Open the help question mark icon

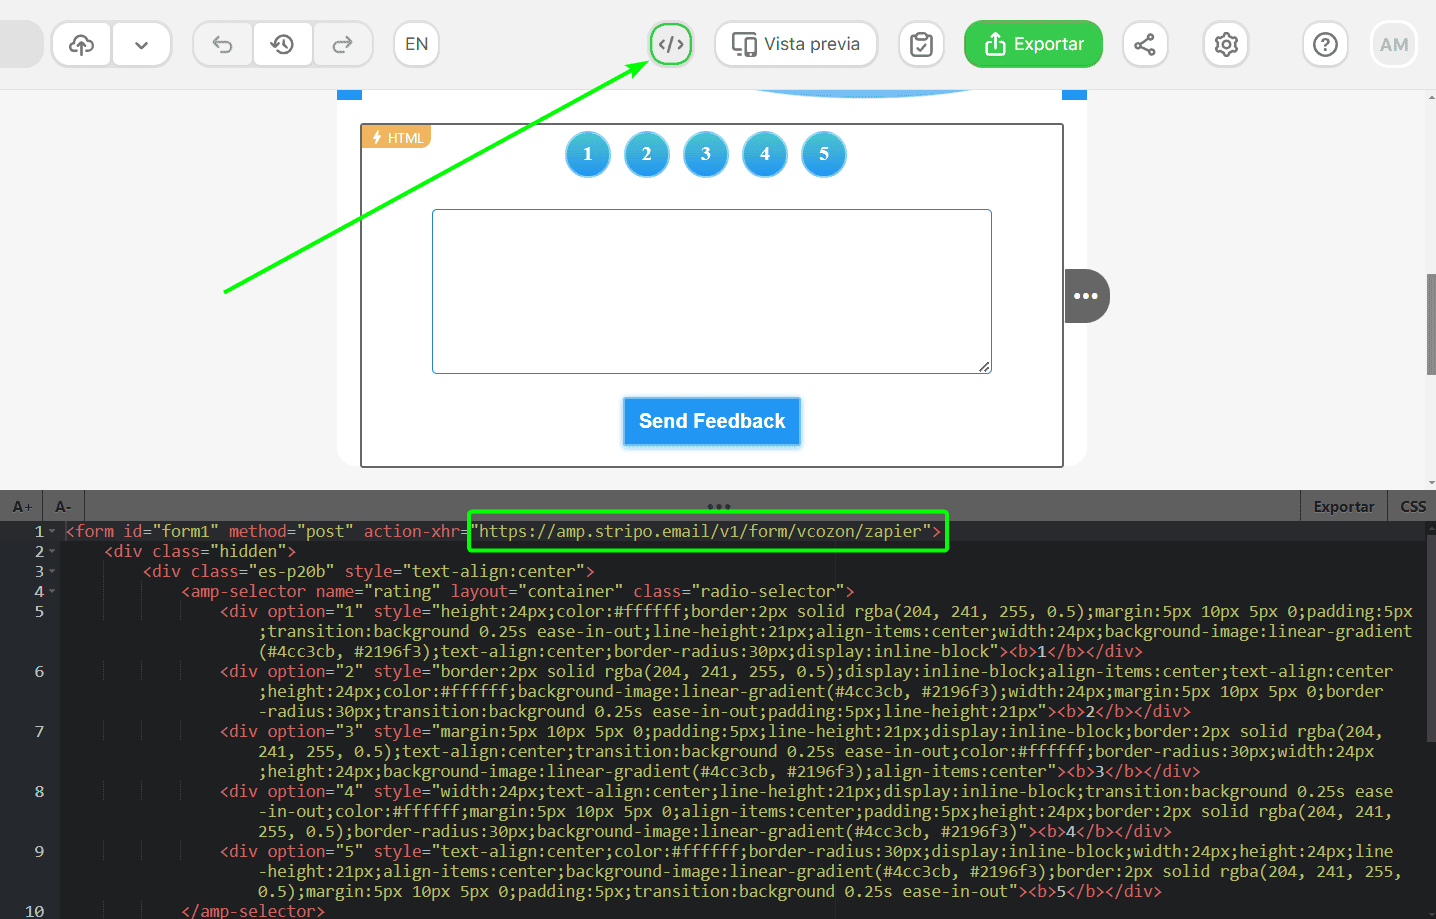coord(1325,44)
